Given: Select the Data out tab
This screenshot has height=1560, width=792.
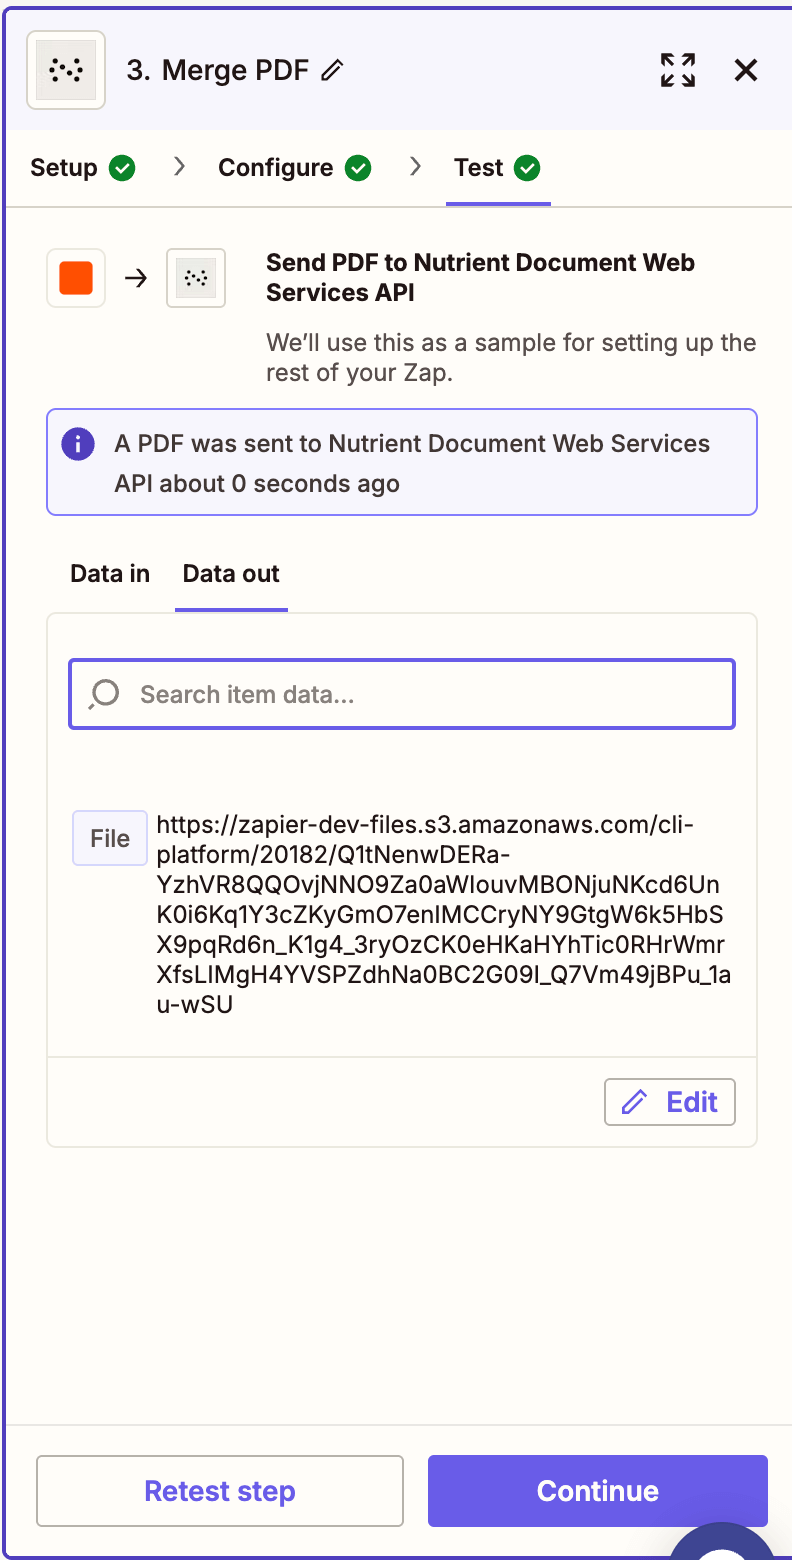Looking at the screenshot, I should click(x=231, y=574).
